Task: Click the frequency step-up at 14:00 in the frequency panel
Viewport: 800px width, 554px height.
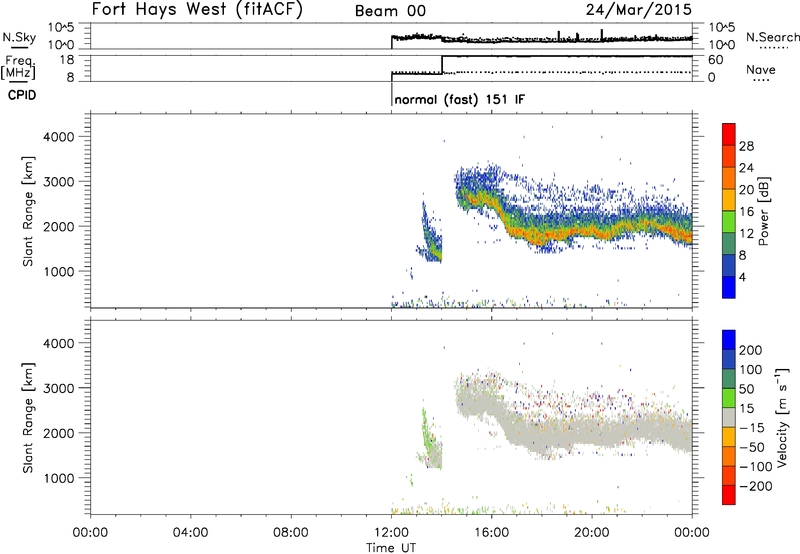Action: (x=442, y=65)
